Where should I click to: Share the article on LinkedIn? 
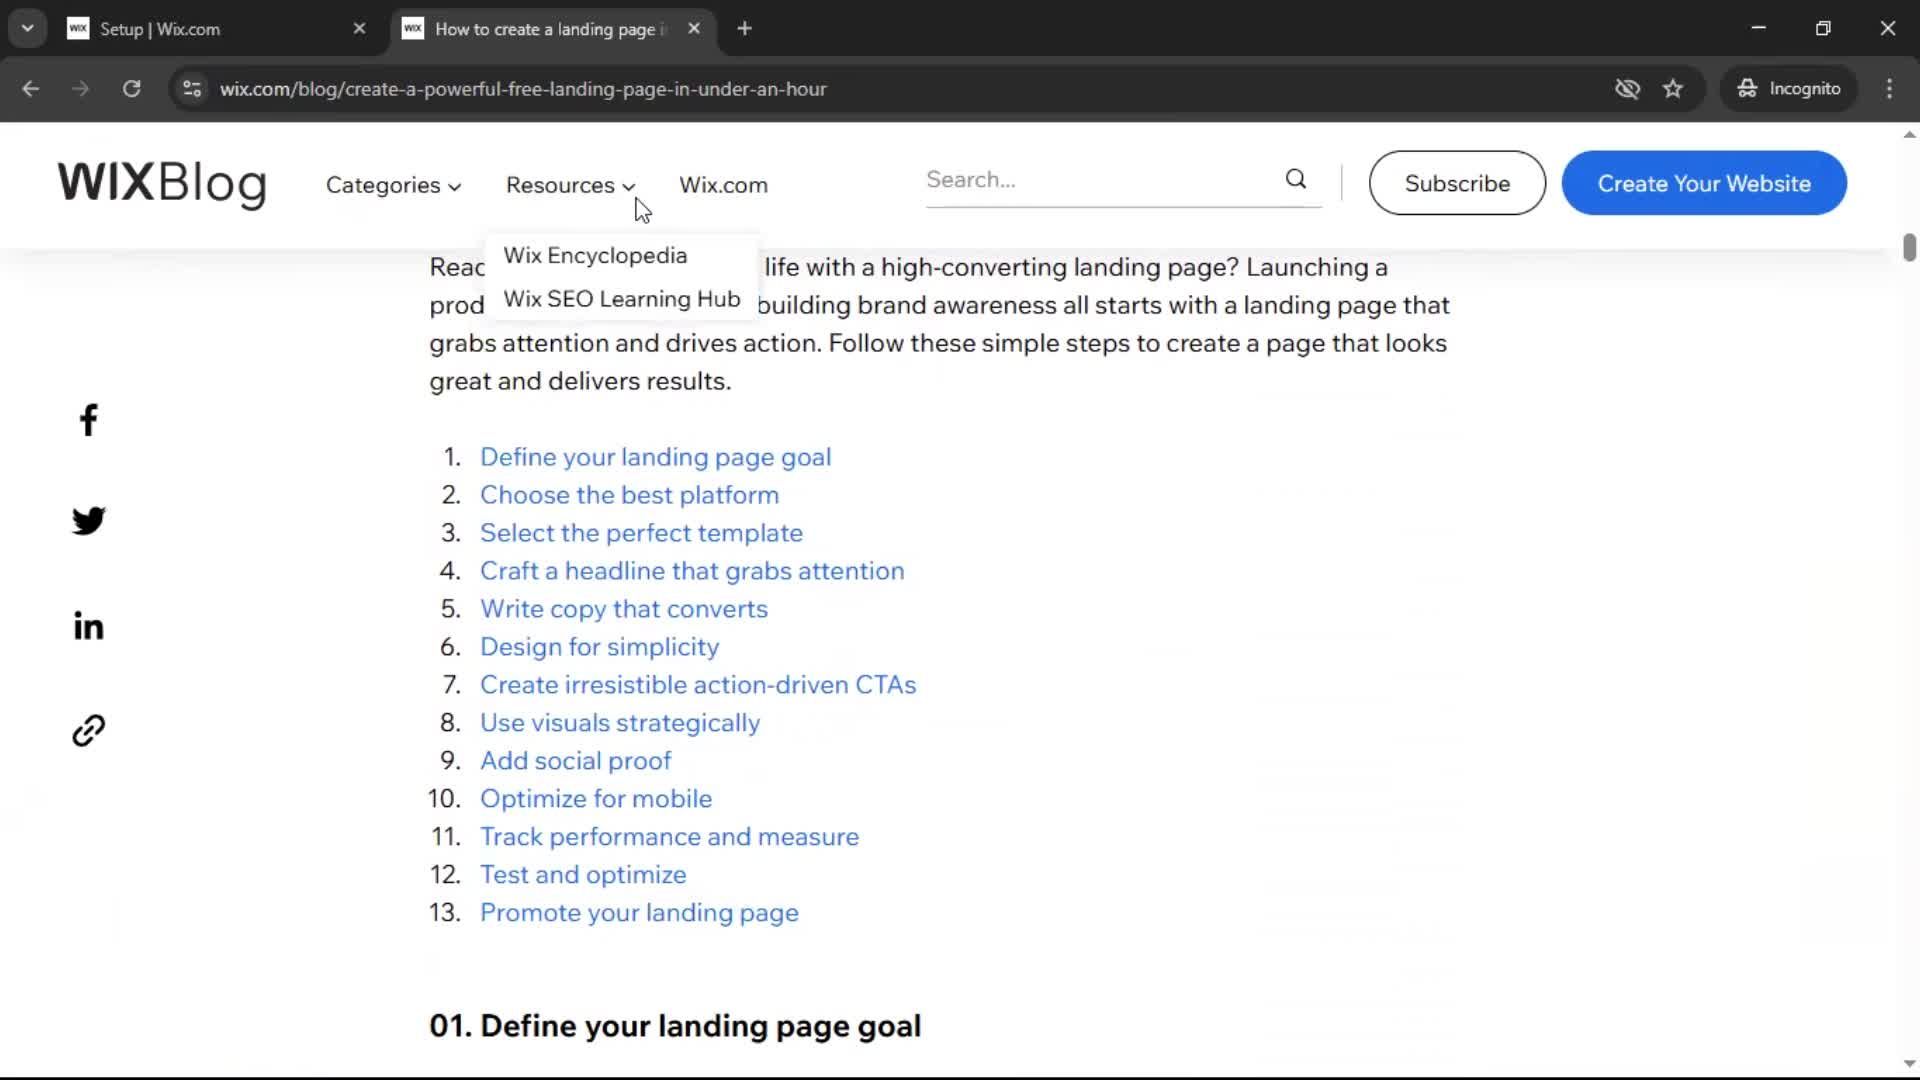(88, 626)
